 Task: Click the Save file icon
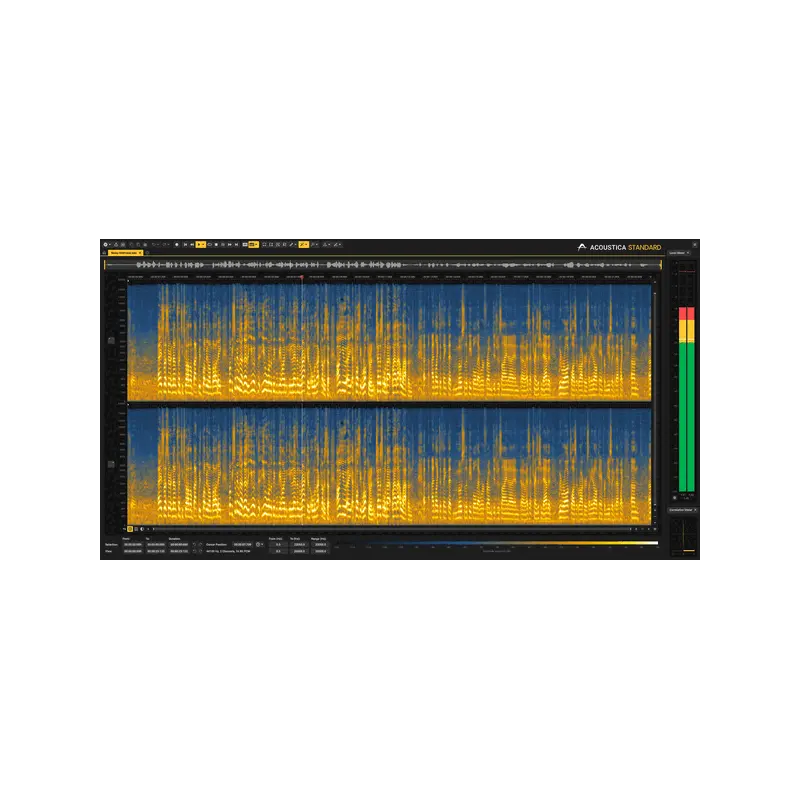(116, 245)
